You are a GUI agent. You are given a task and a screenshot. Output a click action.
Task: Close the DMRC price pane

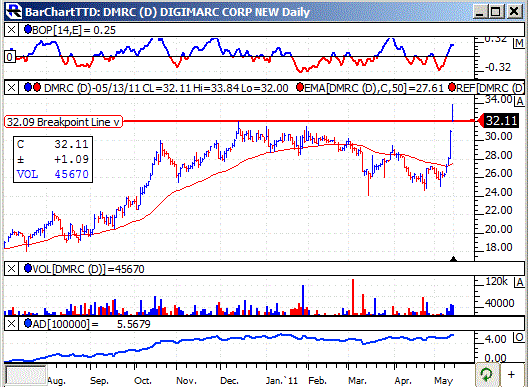tap(11, 88)
